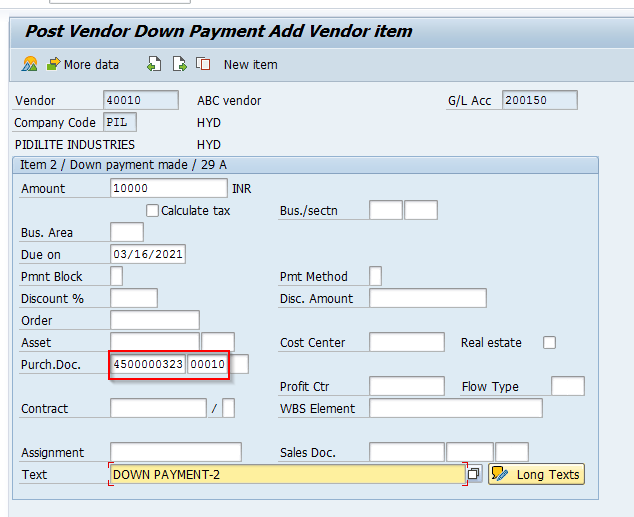Click the next item page icon

[180, 64]
